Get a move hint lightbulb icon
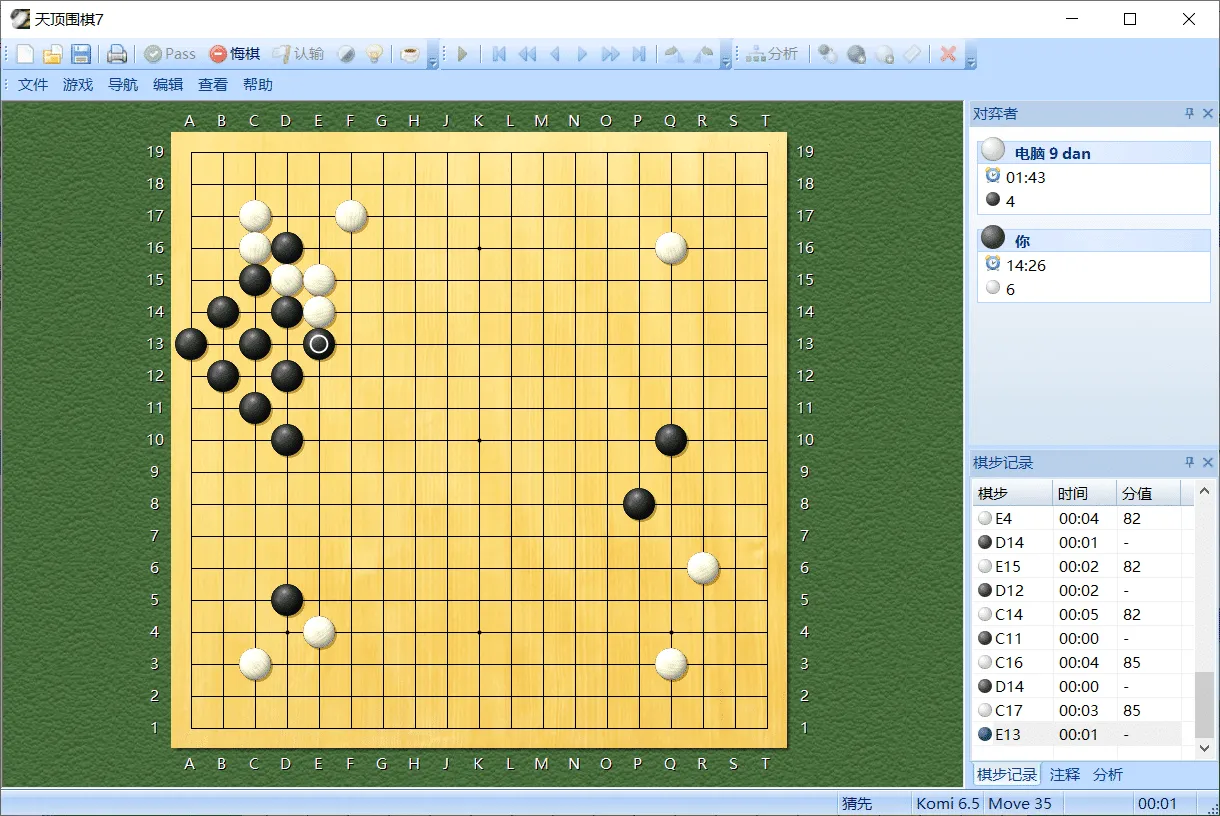 point(374,54)
